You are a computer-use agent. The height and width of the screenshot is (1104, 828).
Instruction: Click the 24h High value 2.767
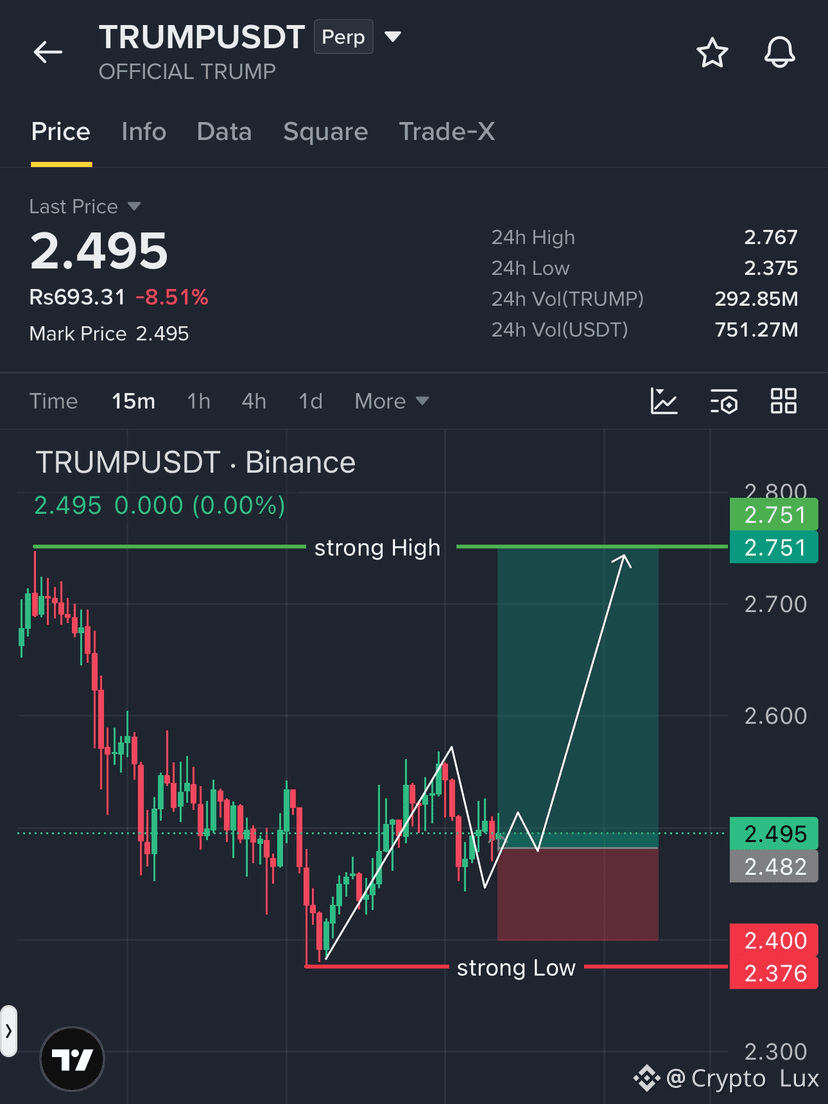pos(771,237)
